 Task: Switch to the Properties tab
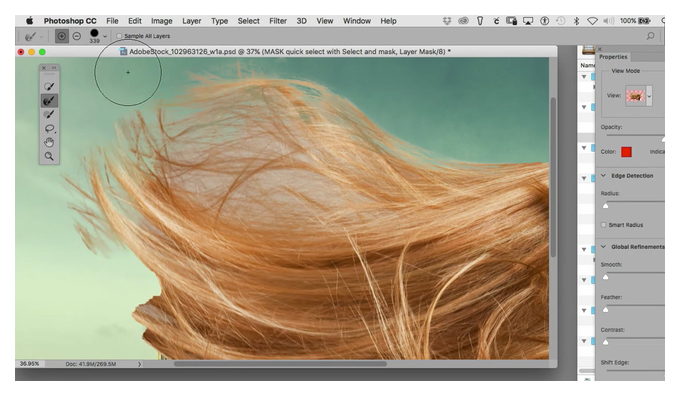tap(613, 57)
